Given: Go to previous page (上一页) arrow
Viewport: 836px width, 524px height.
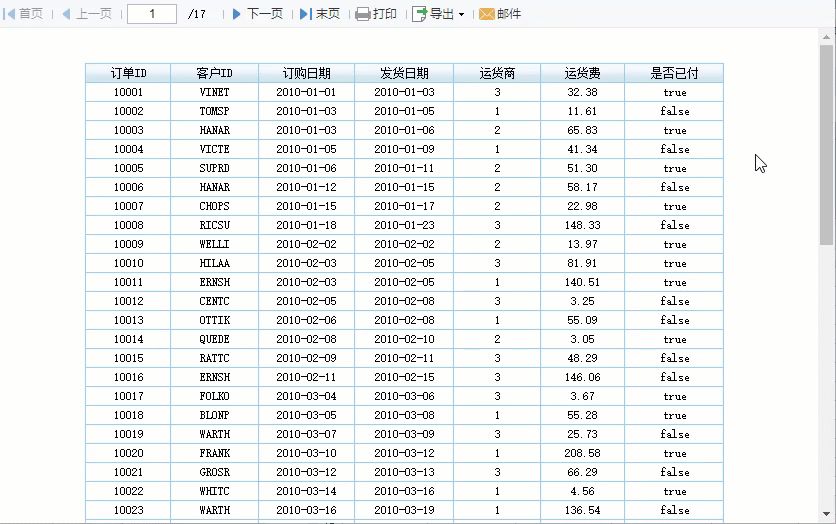Looking at the screenshot, I should tap(66, 14).
